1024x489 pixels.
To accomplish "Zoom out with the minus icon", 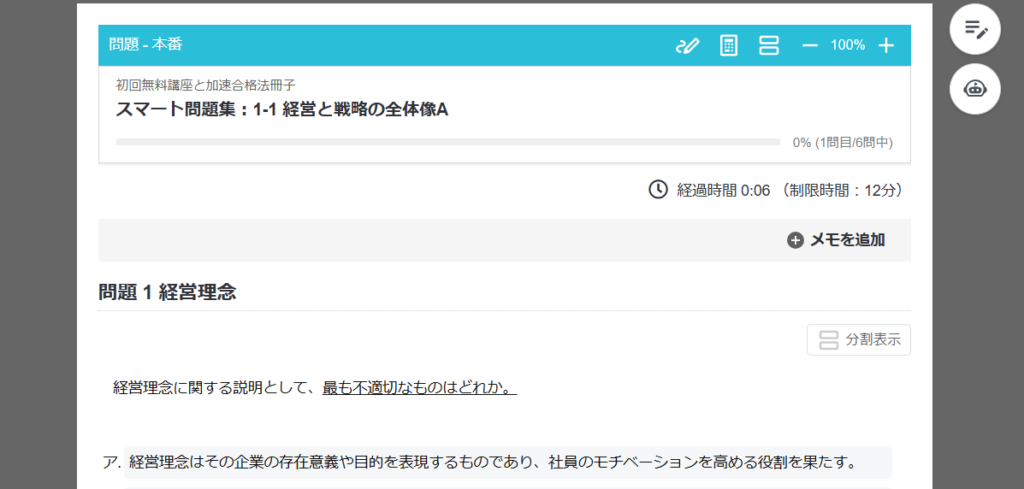I will pyautogui.click(x=810, y=45).
